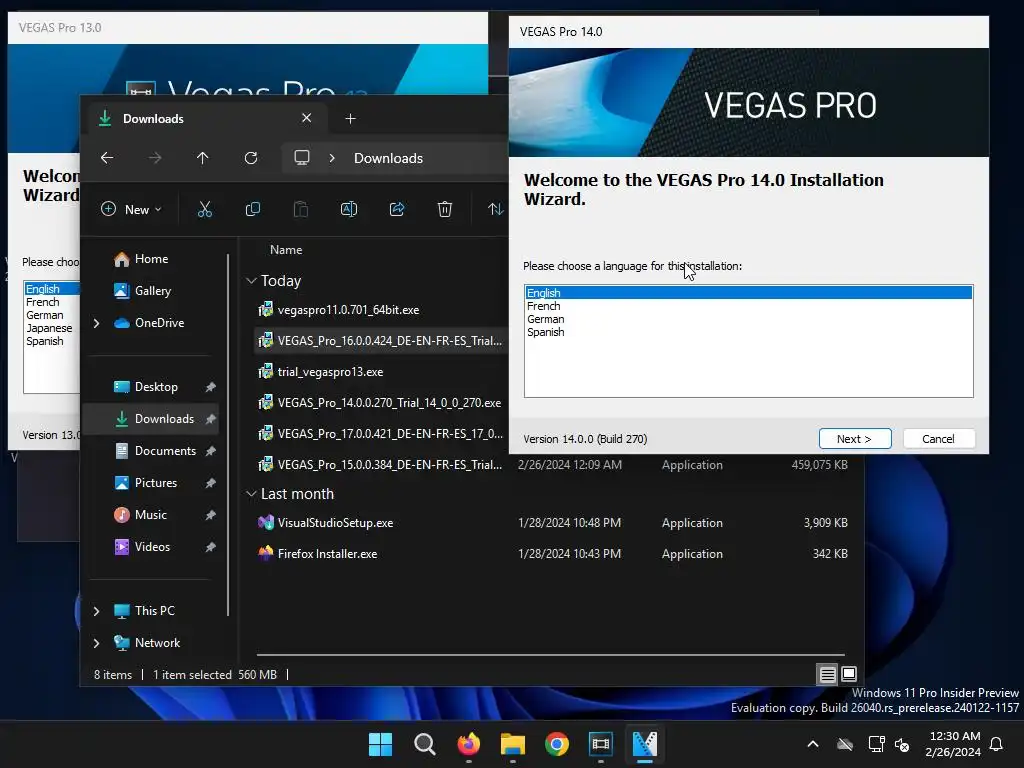Open Music in navigation pane
The image size is (1024, 768).
(141, 515)
